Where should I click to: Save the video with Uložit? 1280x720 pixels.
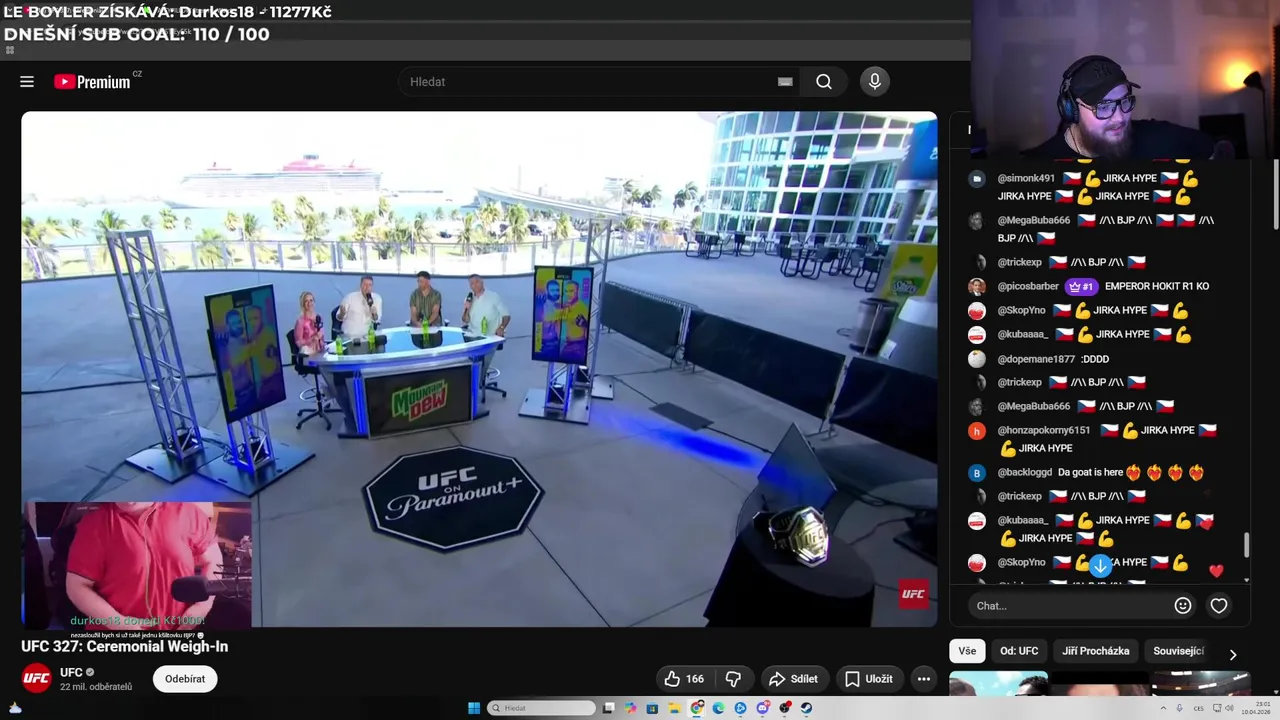[x=868, y=679]
